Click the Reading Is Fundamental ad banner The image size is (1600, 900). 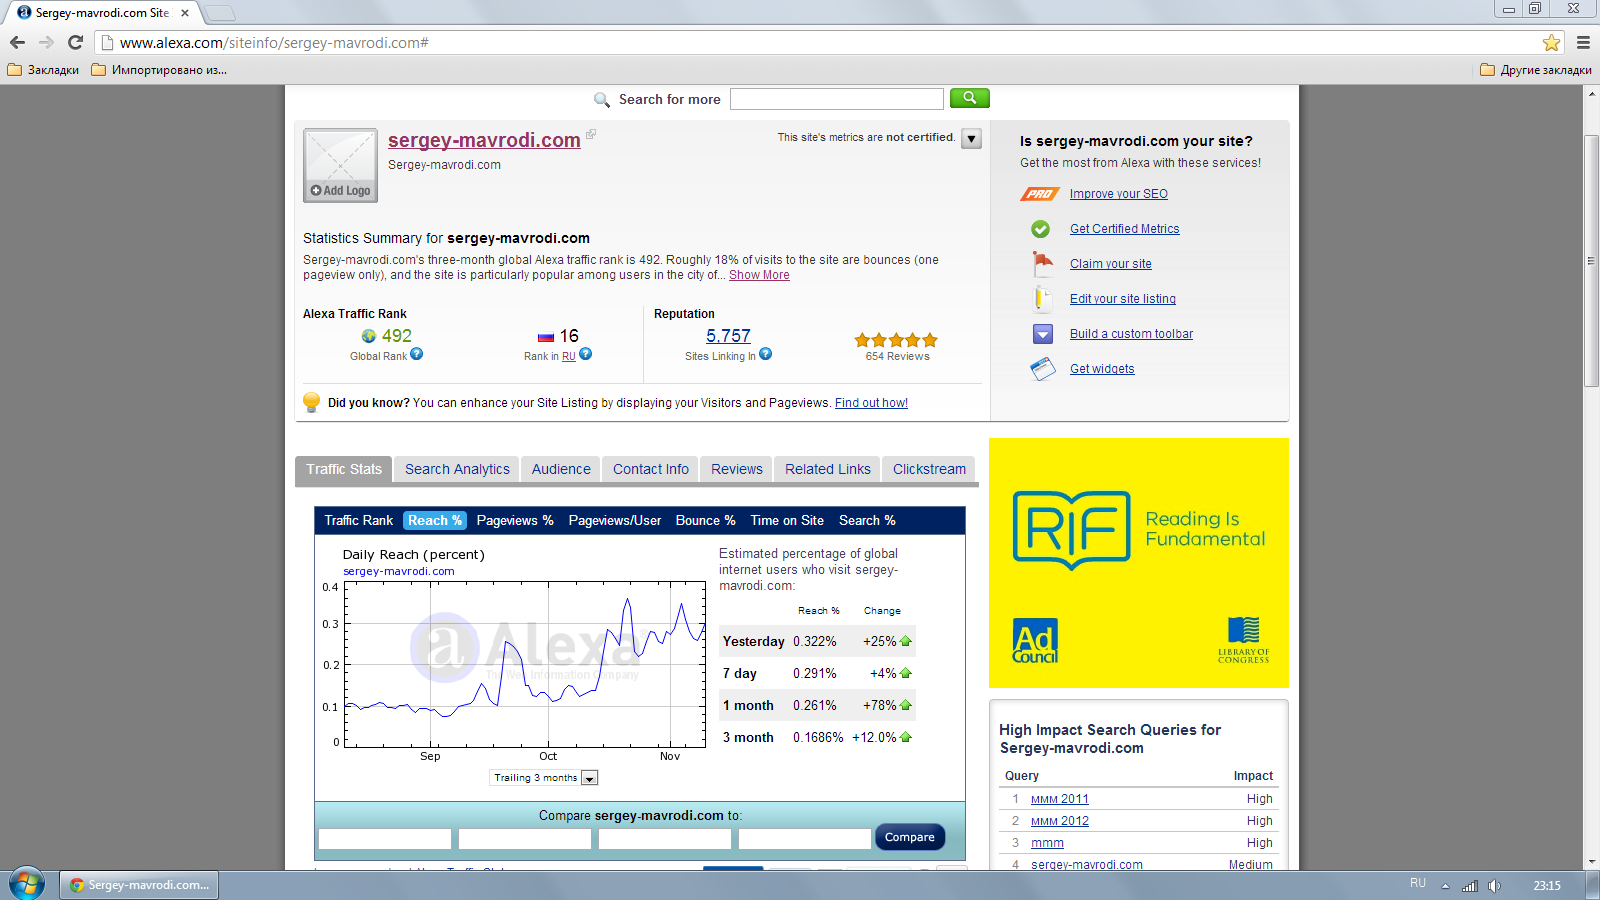click(1139, 563)
